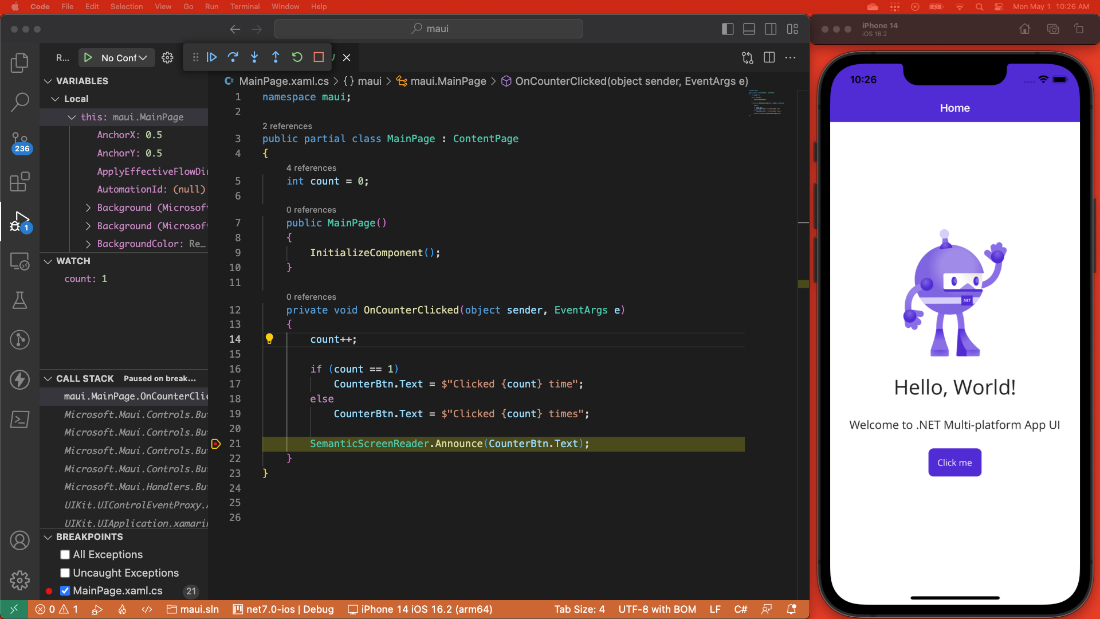Open the Terminal menu
Screen dimensions: 1100x619
pos(245,6)
